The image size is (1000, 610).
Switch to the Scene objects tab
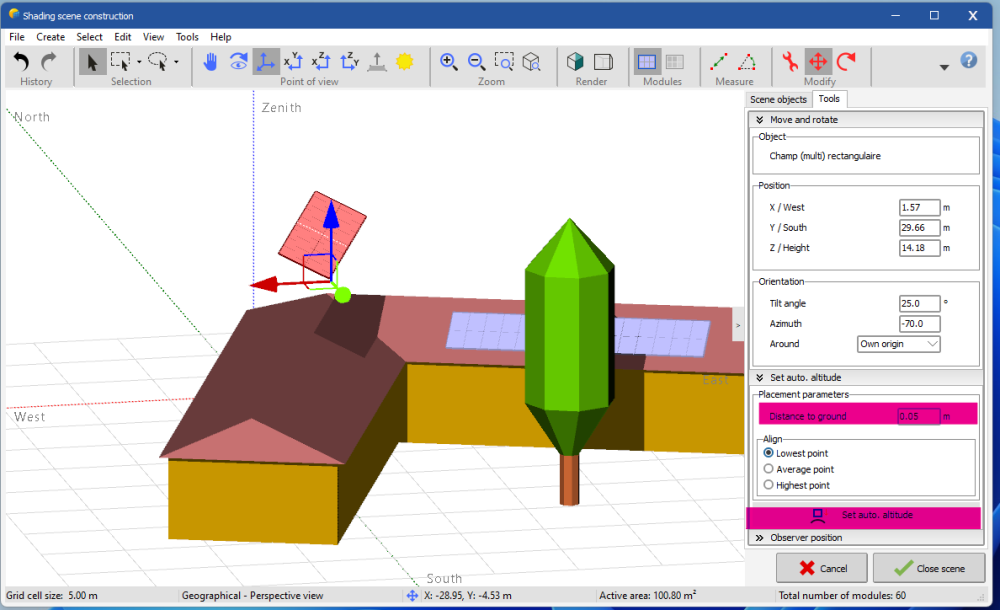coord(778,99)
